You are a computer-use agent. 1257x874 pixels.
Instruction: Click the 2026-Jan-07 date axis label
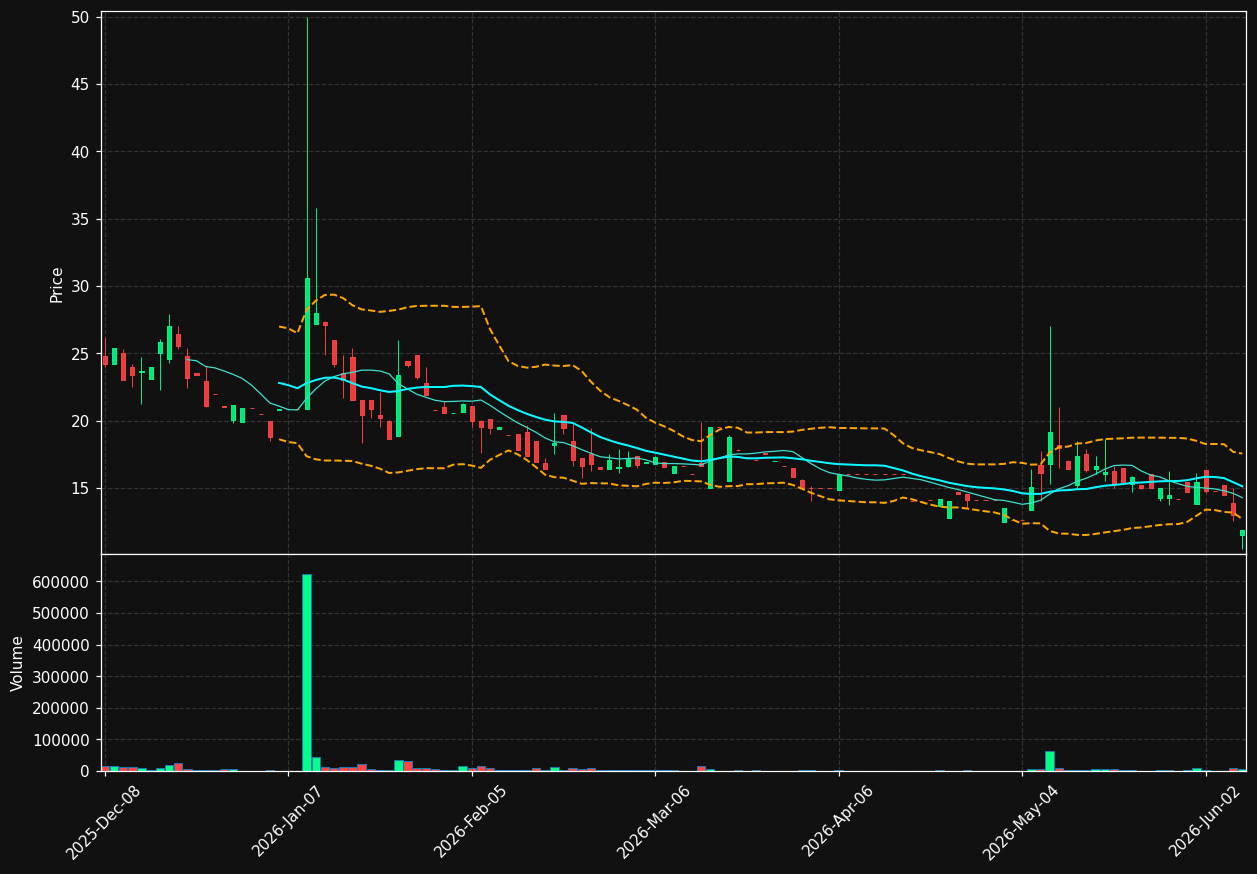coord(288,822)
